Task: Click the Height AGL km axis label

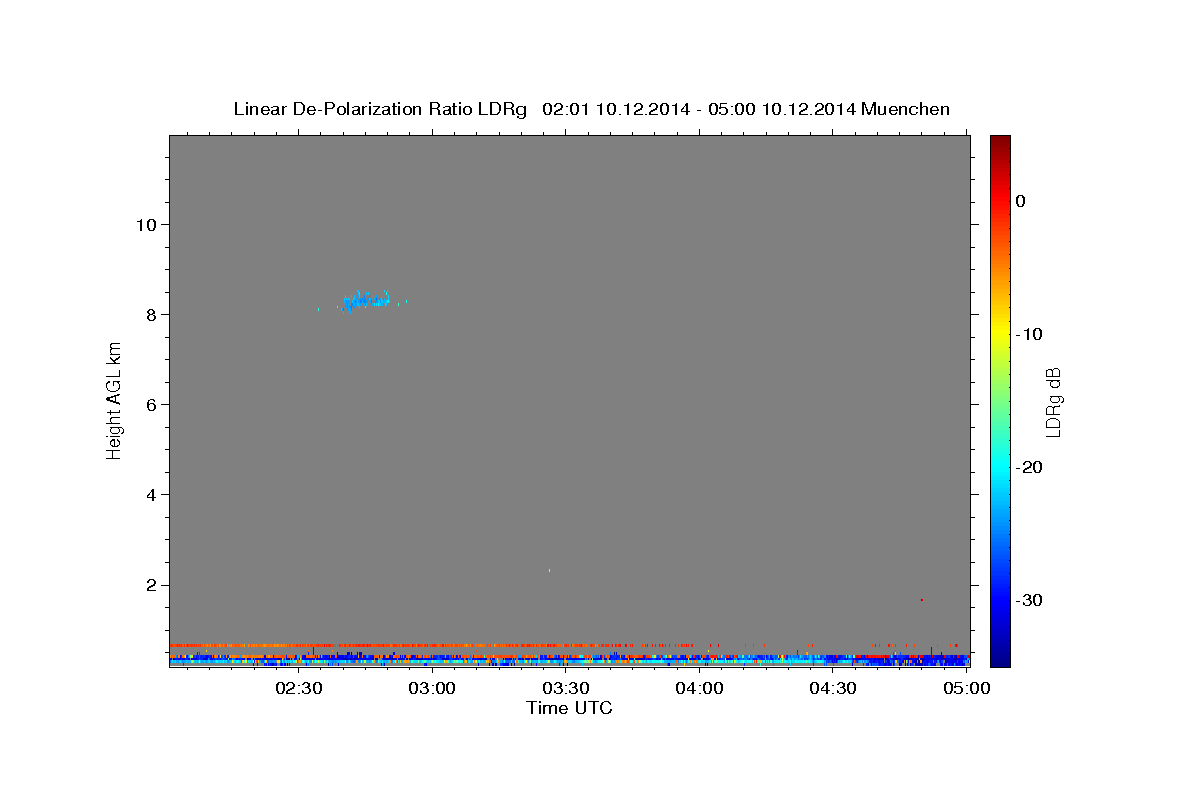Action: click(x=114, y=400)
